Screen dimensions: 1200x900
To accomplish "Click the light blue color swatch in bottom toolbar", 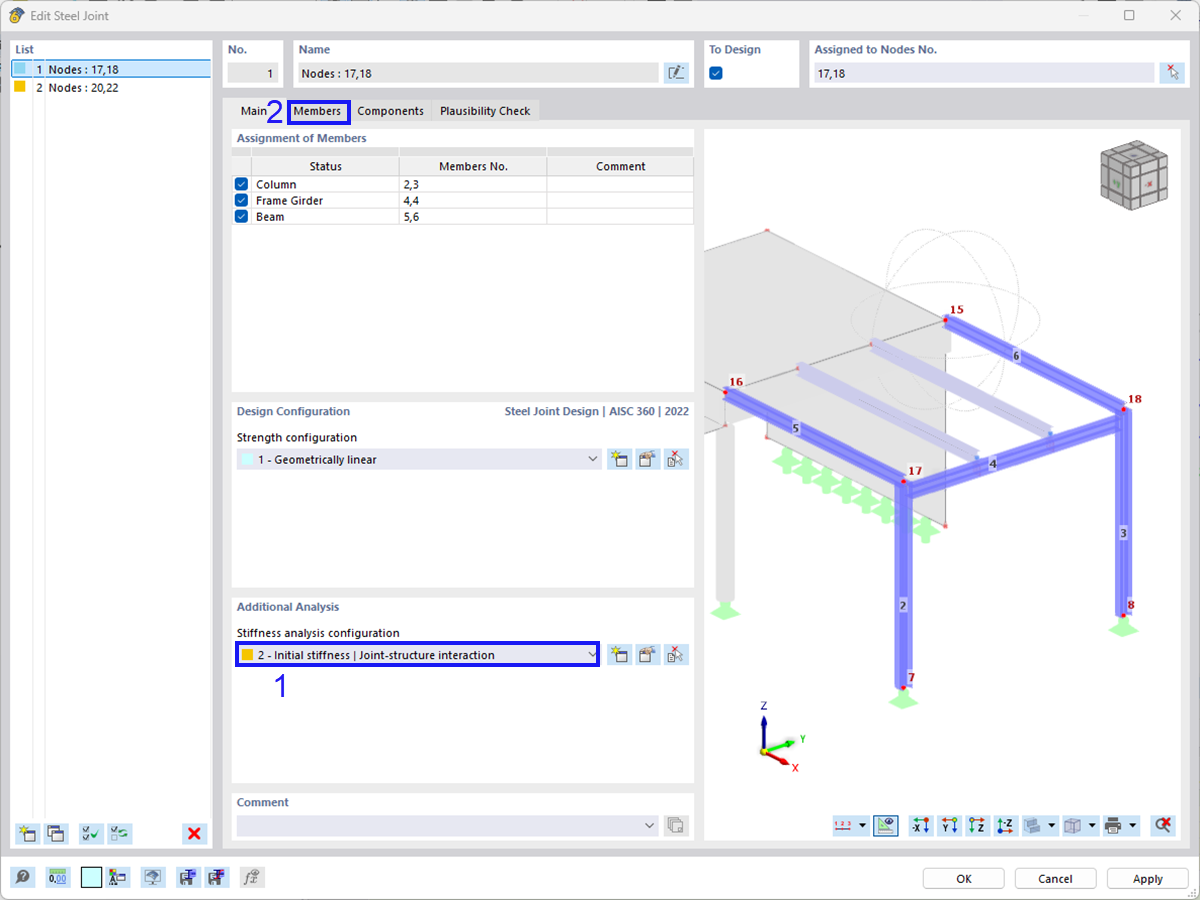I will pyautogui.click(x=91, y=877).
